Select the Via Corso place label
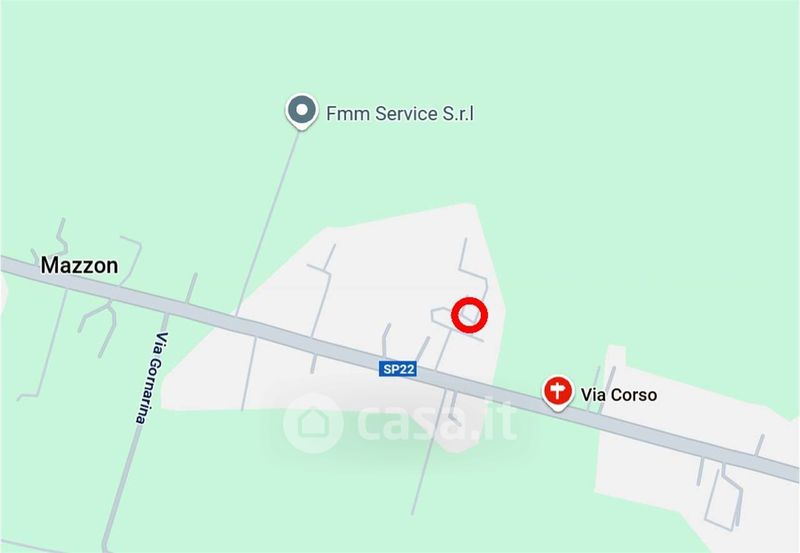This screenshot has width=800, height=553. (x=618, y=395)
